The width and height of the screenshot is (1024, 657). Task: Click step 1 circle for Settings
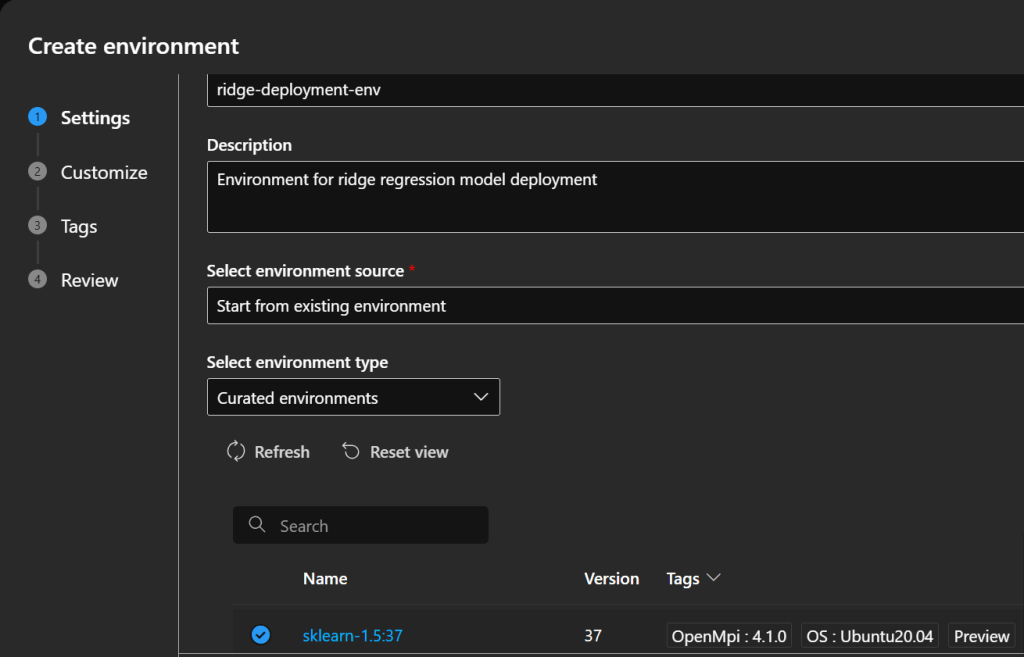38,117
